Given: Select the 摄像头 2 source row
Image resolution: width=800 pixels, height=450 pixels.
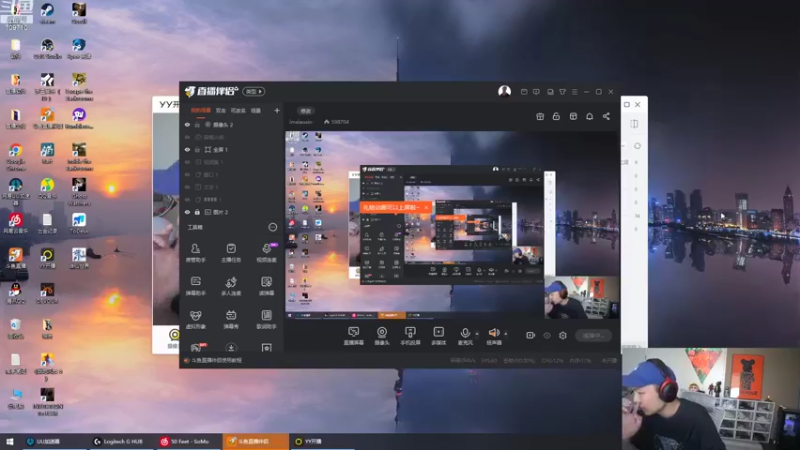Looking at the screenshot, I should (232, 124).
